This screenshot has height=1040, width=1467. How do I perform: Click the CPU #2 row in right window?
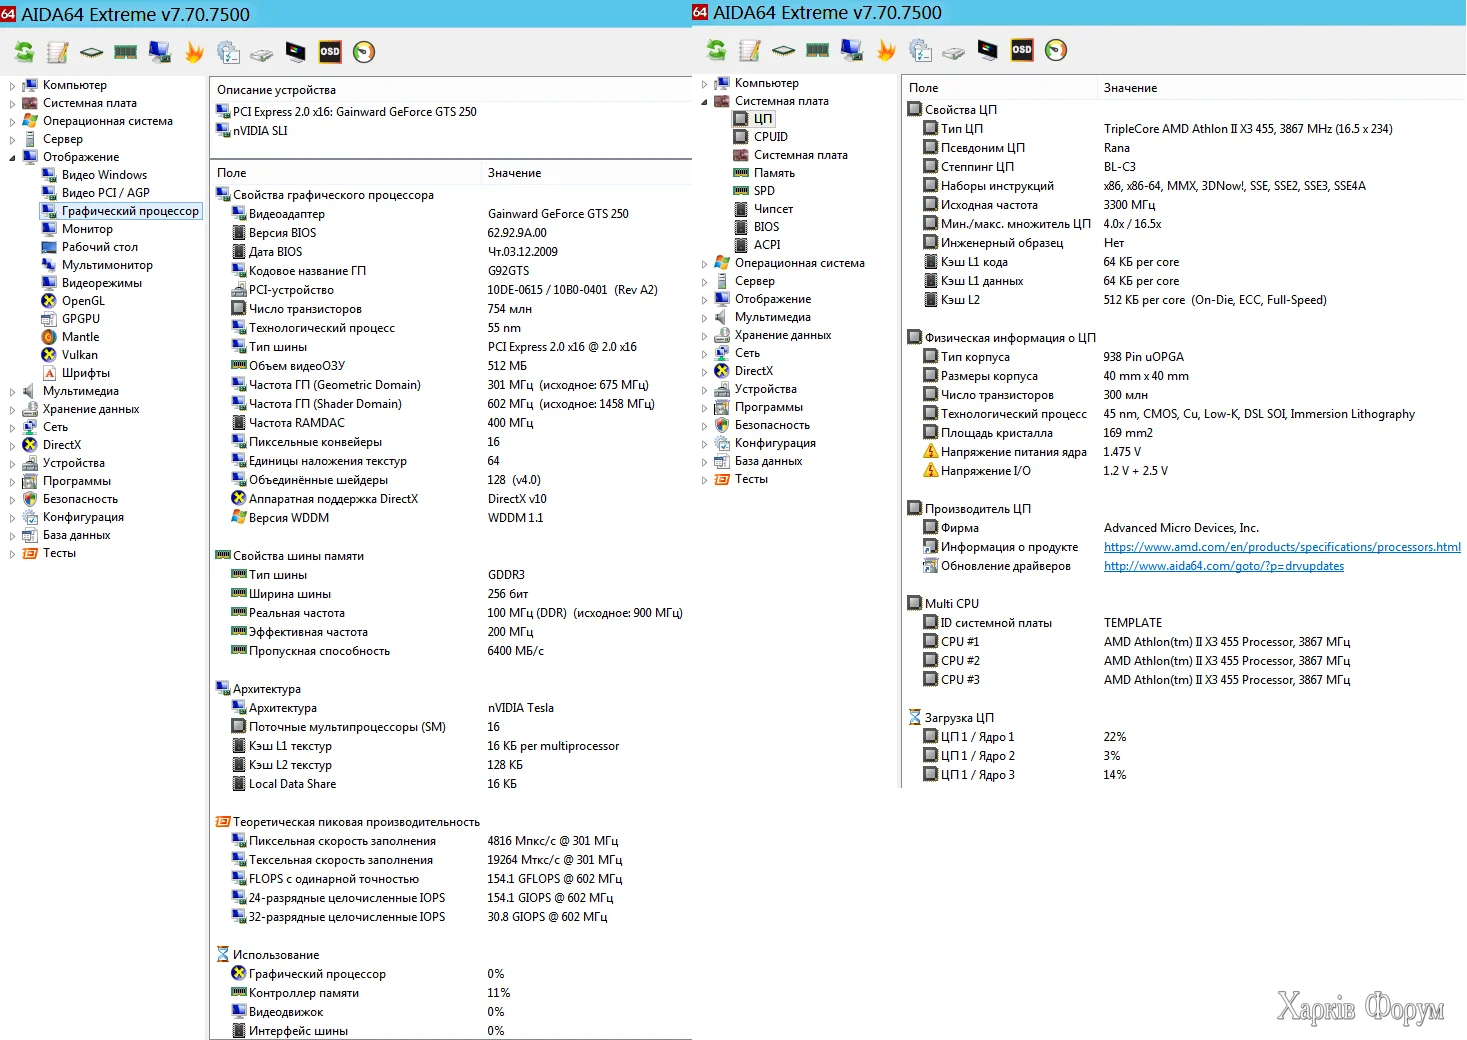click(x=1184, y=661)
